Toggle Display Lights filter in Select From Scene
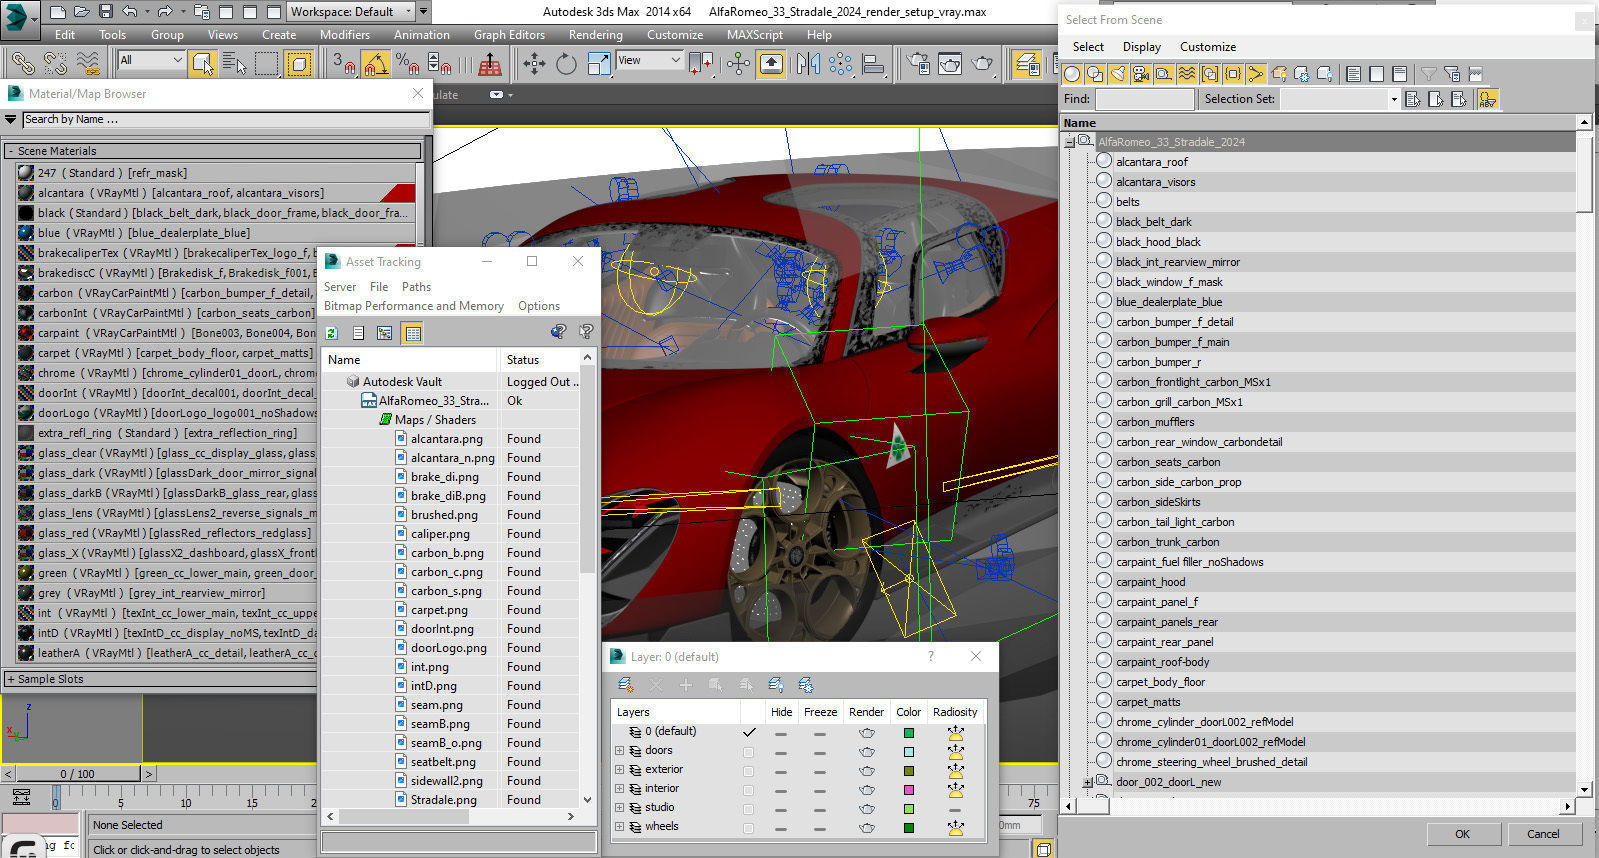The width and height of the screenshot is (1599, 858). [x=1118, y=74]
